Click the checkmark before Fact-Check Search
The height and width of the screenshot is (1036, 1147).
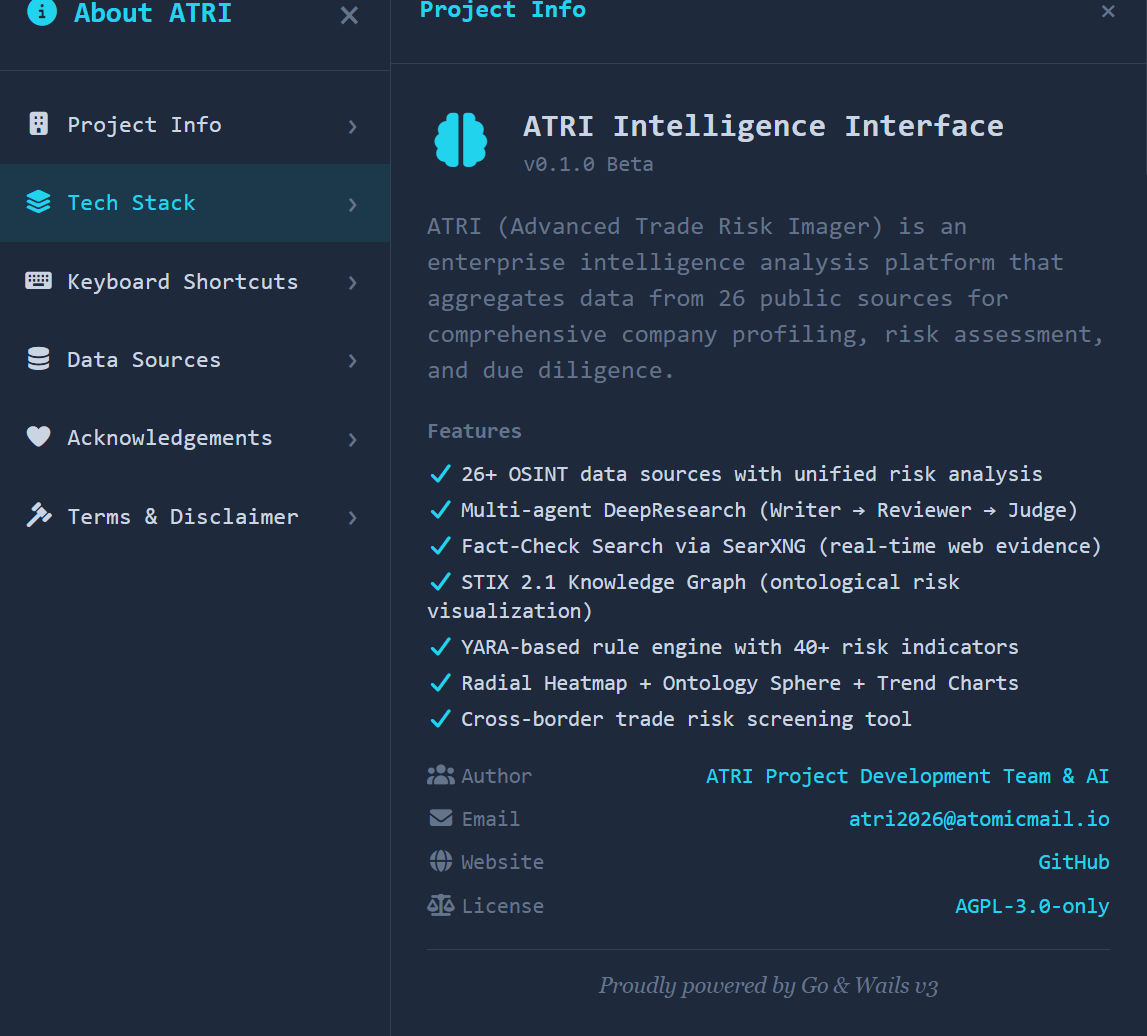(440, 546)
